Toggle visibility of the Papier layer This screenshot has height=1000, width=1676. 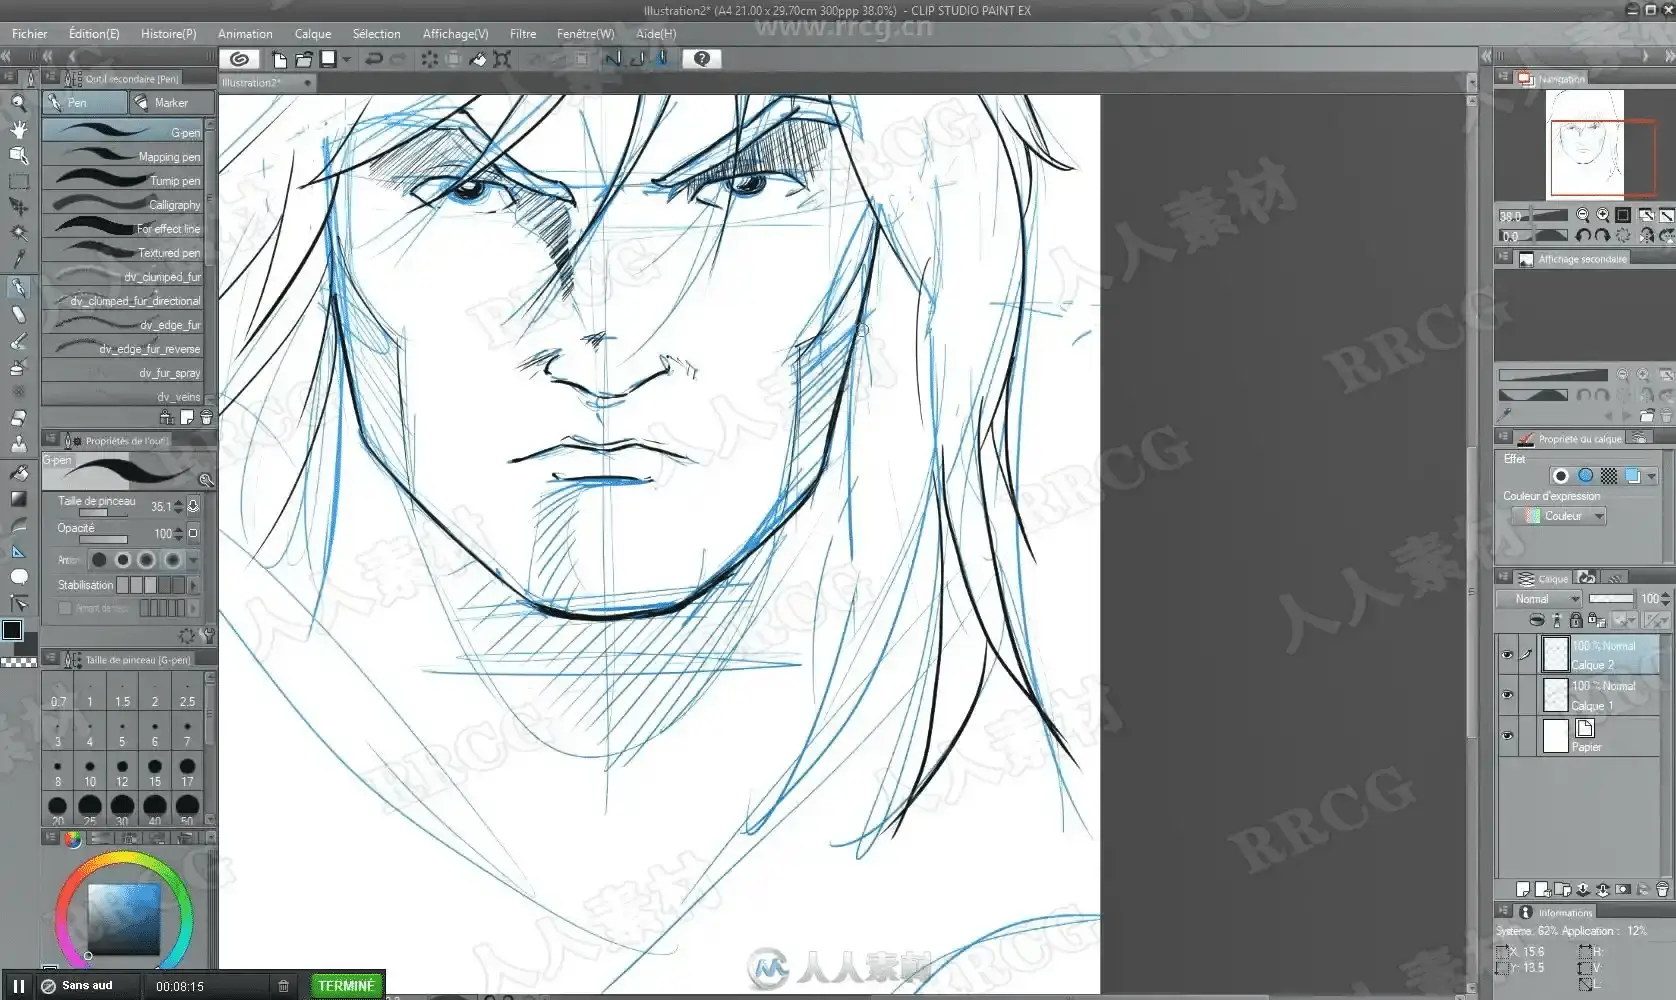coord(1507,736)
